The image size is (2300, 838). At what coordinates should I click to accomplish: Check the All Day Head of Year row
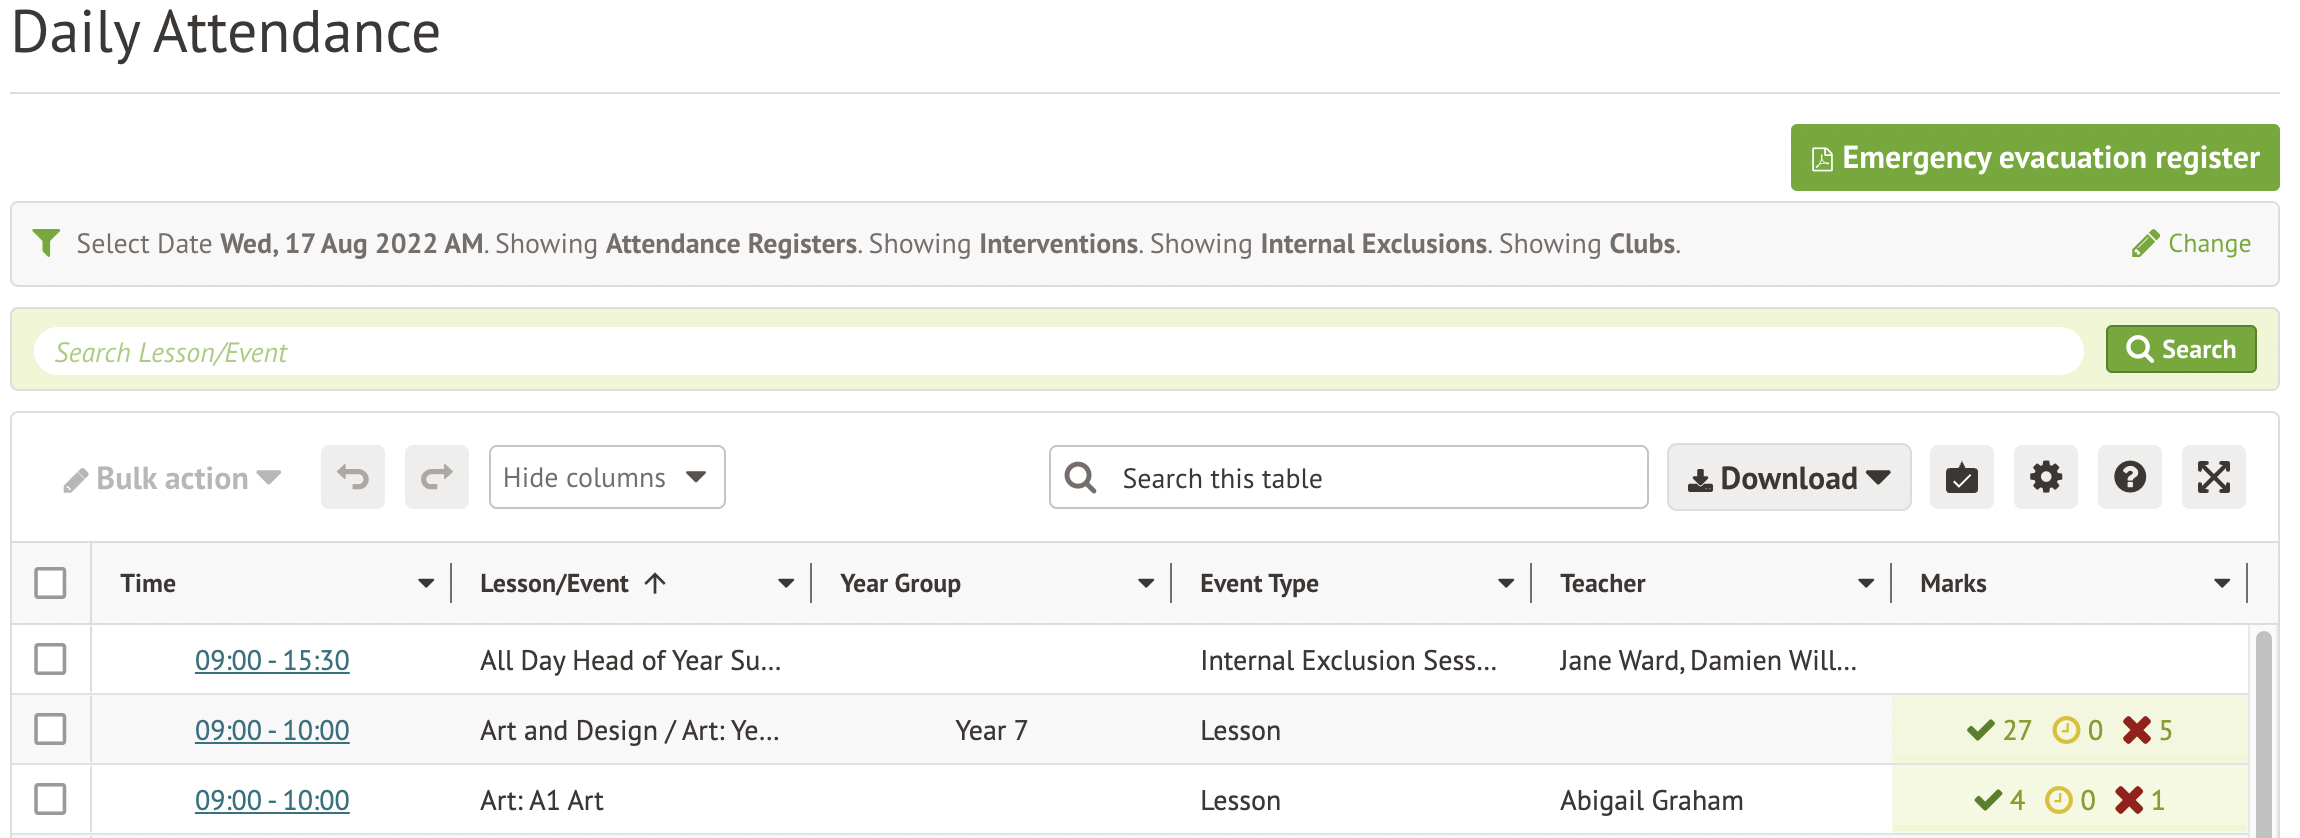(x=50, y=659)
